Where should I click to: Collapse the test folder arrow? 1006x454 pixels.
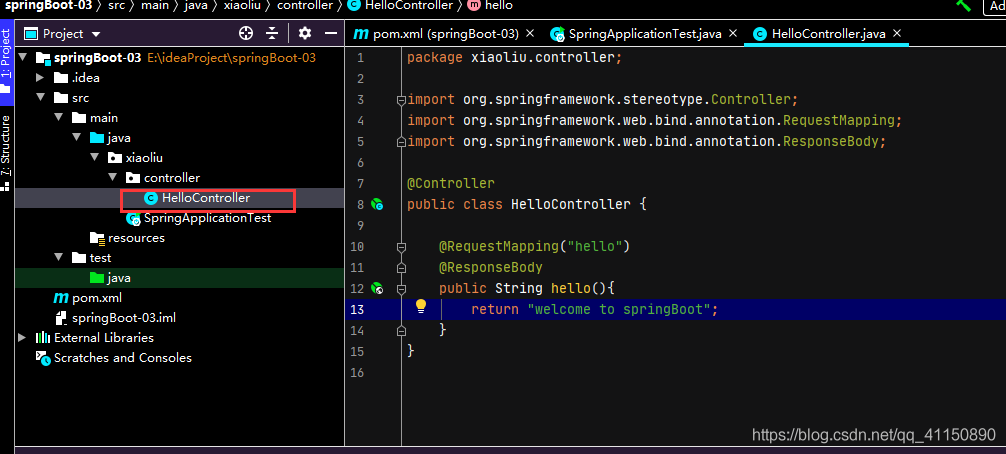pos(59,258)
